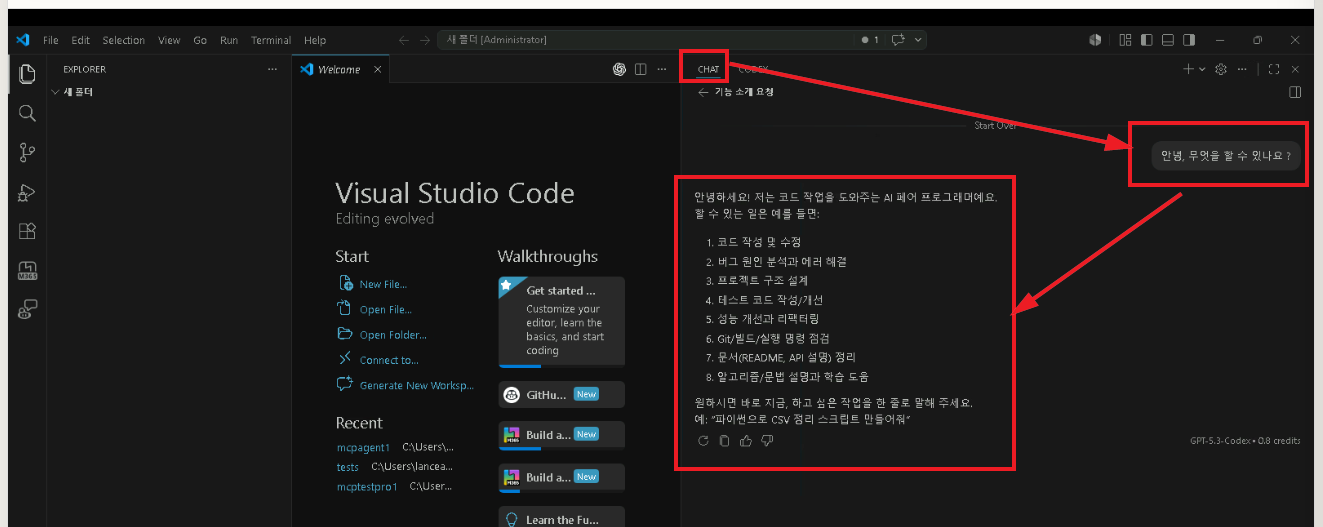The height and width of the screenshot is (527, 1323).
Task: Click the New File icon under Start
Action: tap(345, 284)
